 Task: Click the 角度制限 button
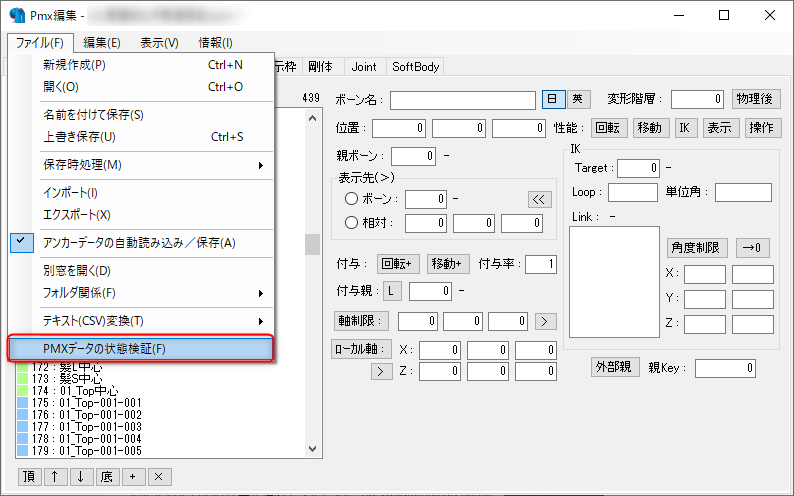click(697, 248)
